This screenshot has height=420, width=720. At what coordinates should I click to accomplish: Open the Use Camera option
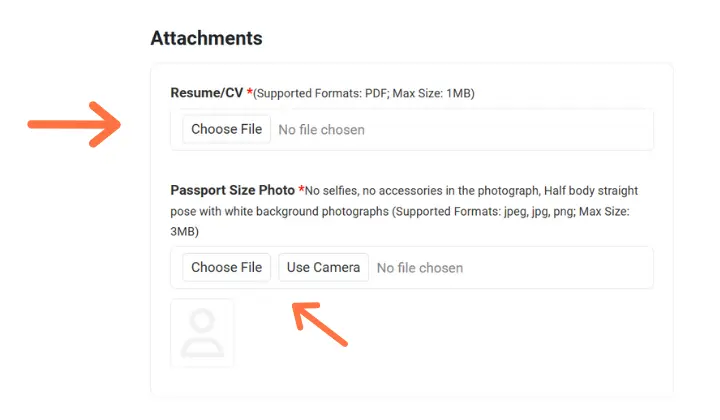(x=323, y=267)
